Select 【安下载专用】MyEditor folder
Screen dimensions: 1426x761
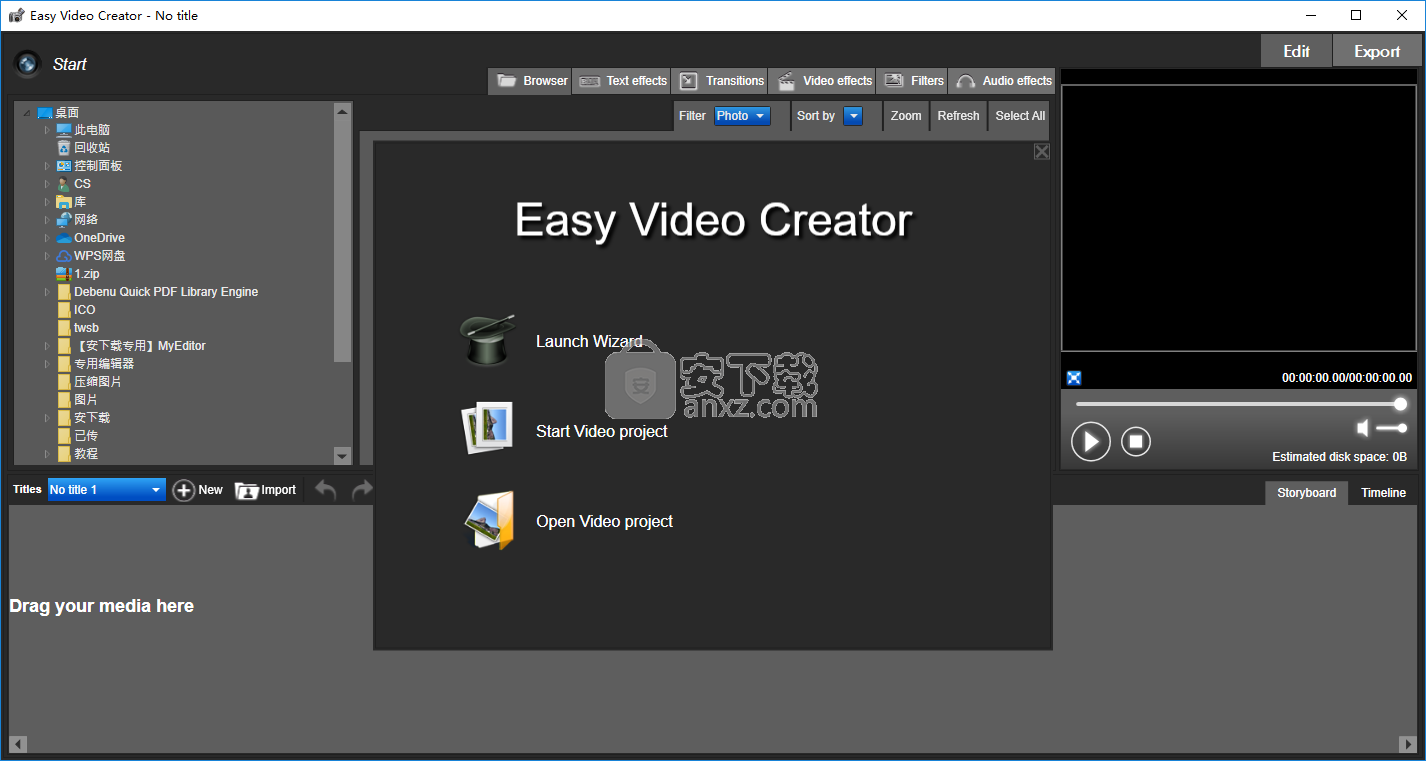(131, 346)
